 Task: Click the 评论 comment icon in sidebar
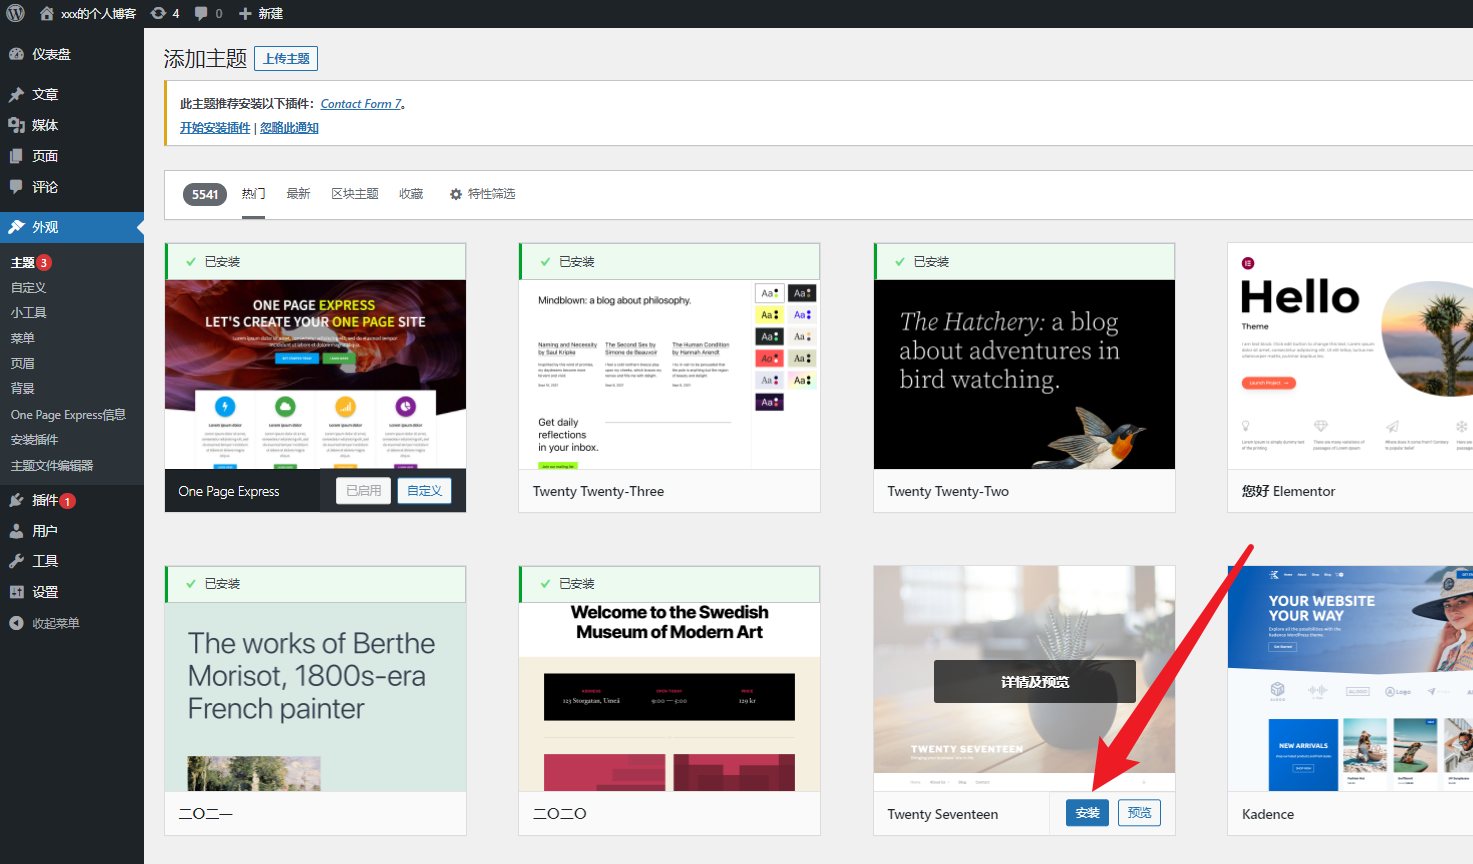(x=16, y=187)
